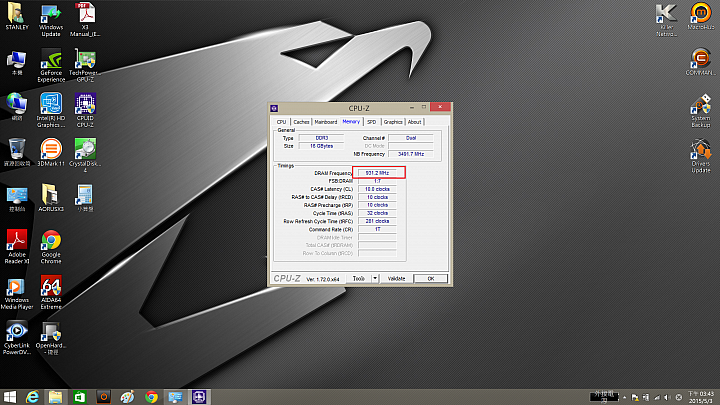Screen dimensions: 720x405
Task: Open the Windows Start button
Action: point(9,397)
